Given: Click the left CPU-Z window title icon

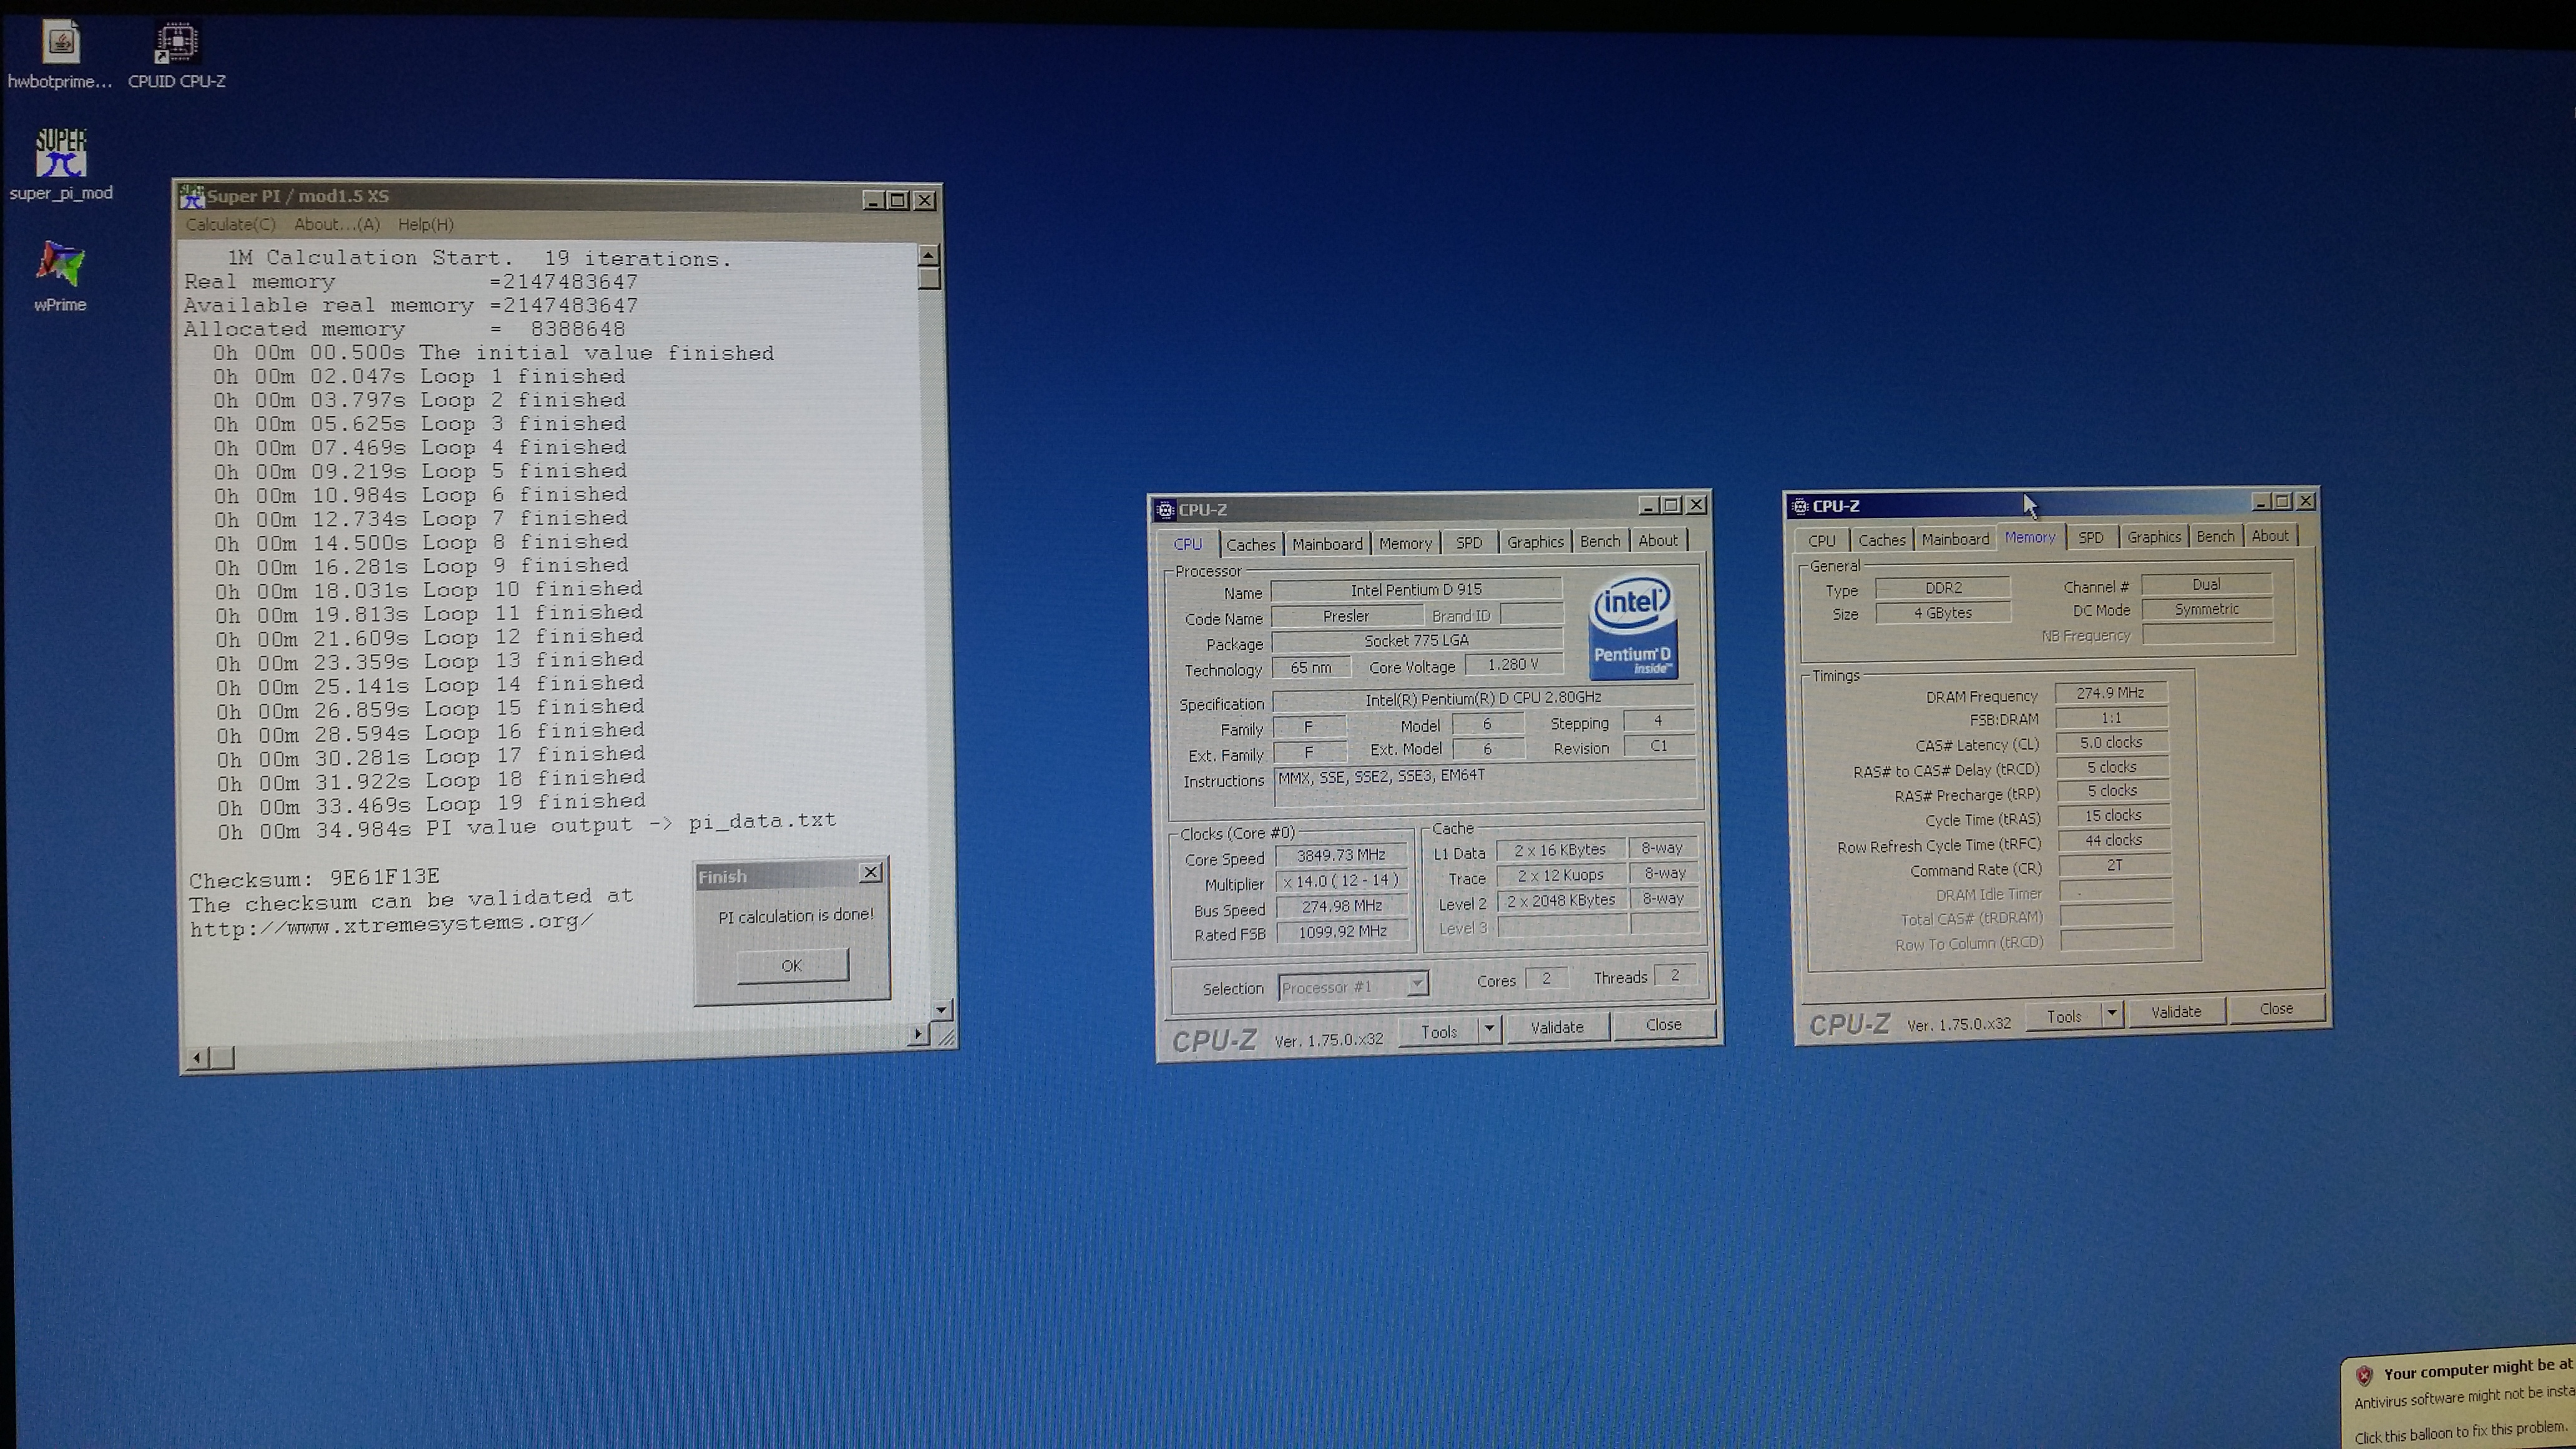Looking at the screenshot, I should tap(1165, 510).
